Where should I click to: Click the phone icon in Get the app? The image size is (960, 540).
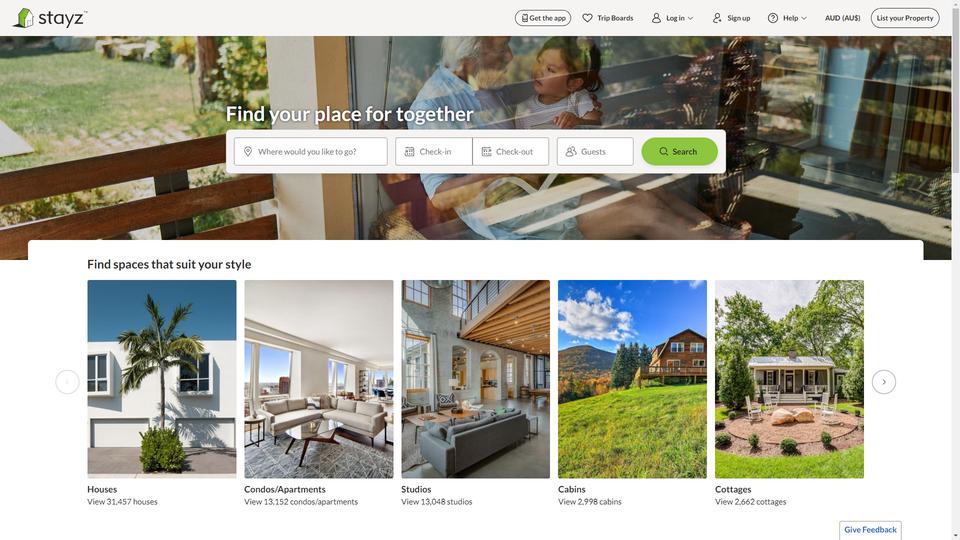coord(525,18)
